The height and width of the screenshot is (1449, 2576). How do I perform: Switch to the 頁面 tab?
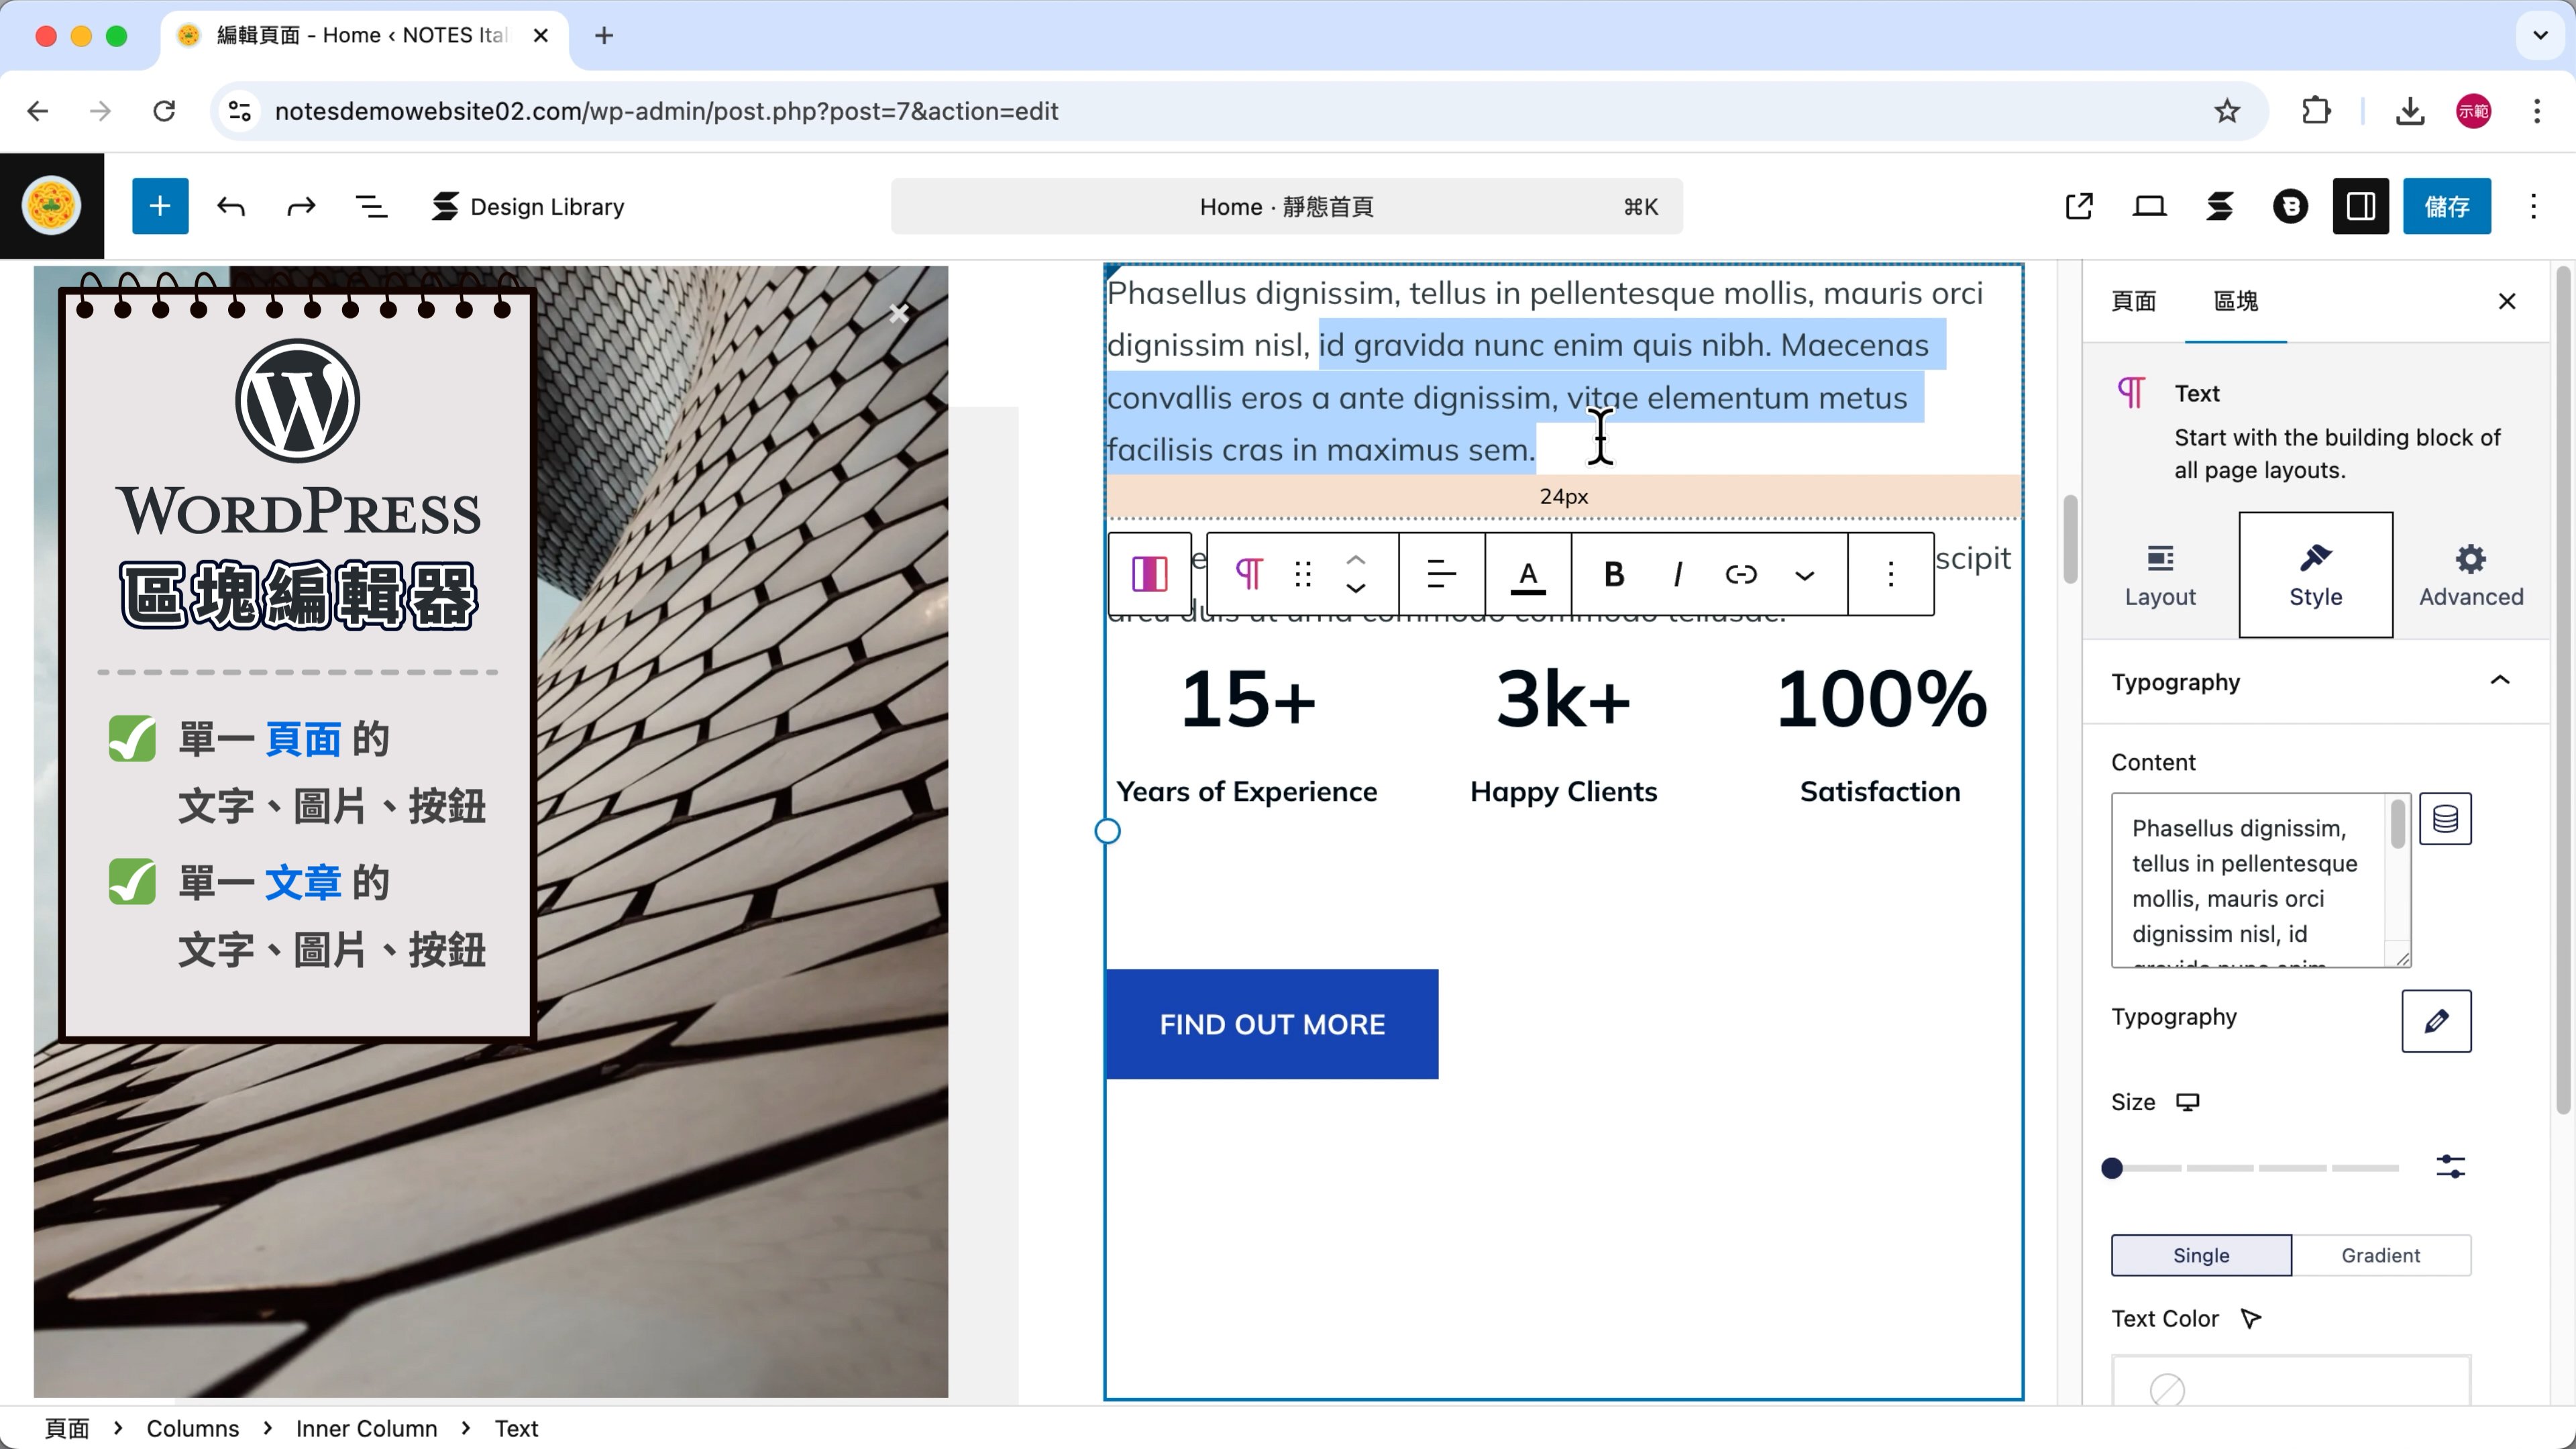[x=2133, y=301]
